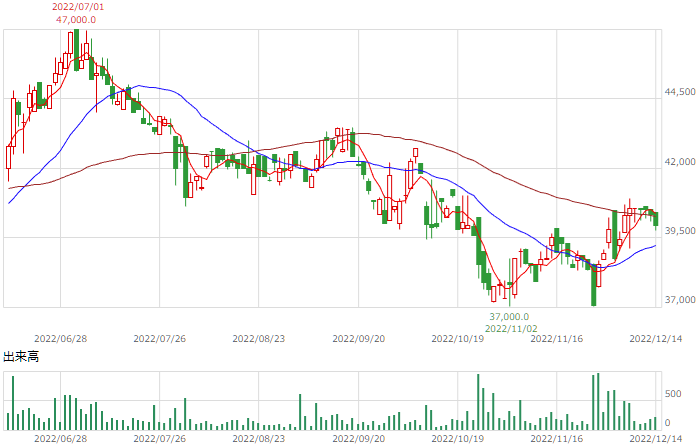Click 2022/12/14 date under volume chart

(x=656, y=439)
